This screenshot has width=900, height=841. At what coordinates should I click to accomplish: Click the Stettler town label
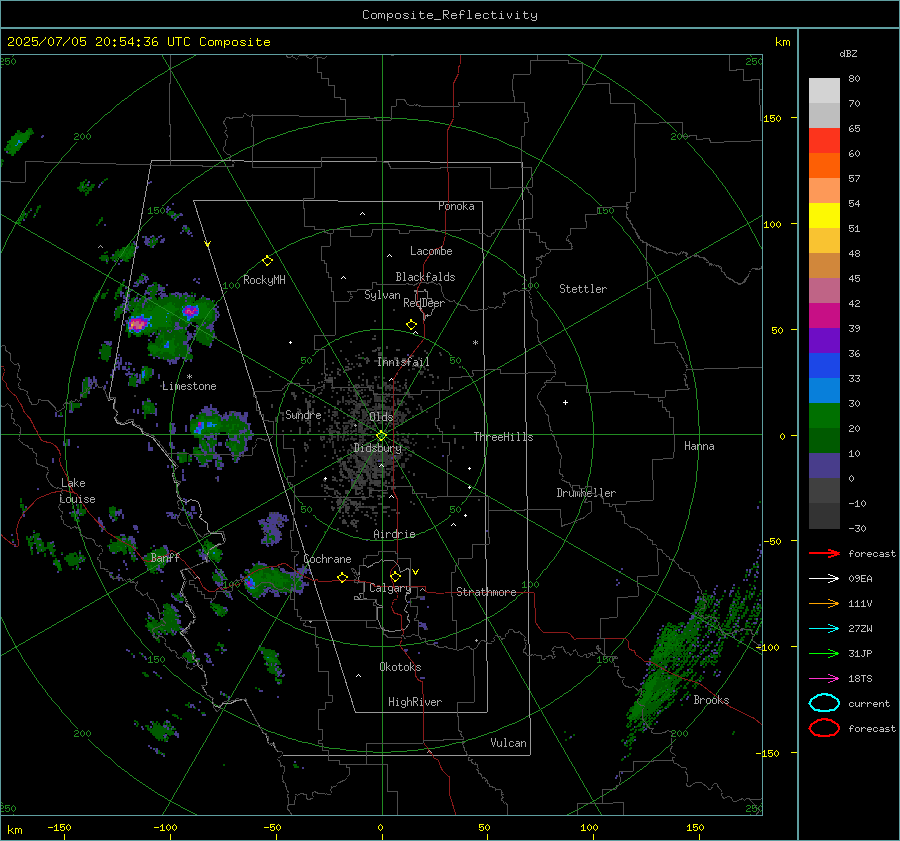[583, 289]
